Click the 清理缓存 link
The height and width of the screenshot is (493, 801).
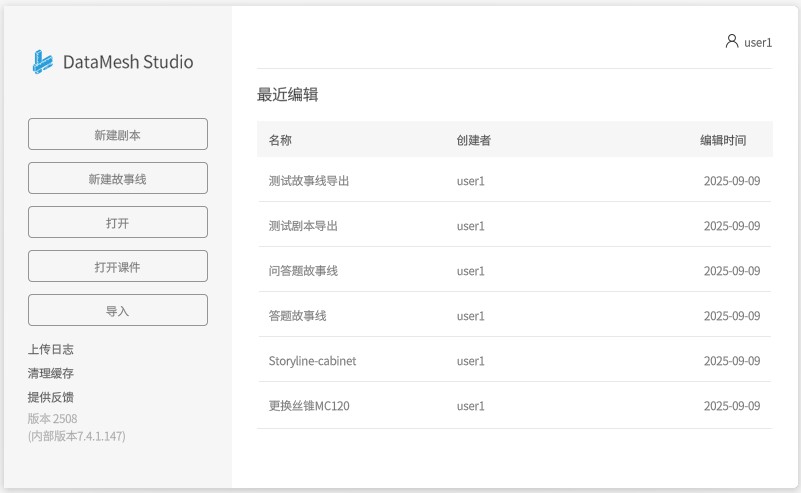coord(51,373)
